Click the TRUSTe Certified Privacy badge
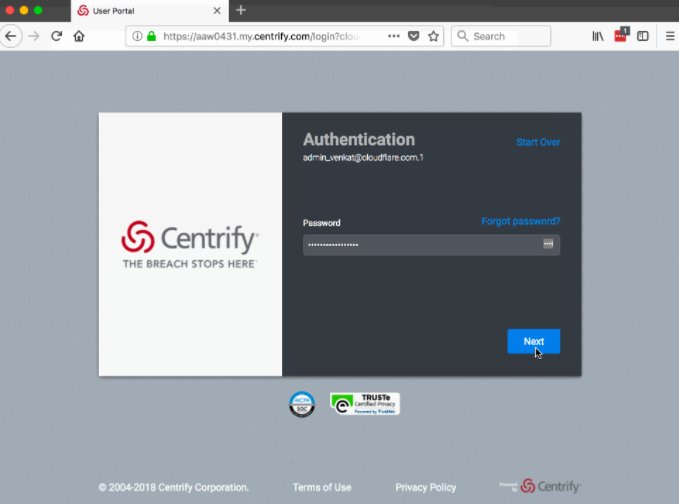 365,404
